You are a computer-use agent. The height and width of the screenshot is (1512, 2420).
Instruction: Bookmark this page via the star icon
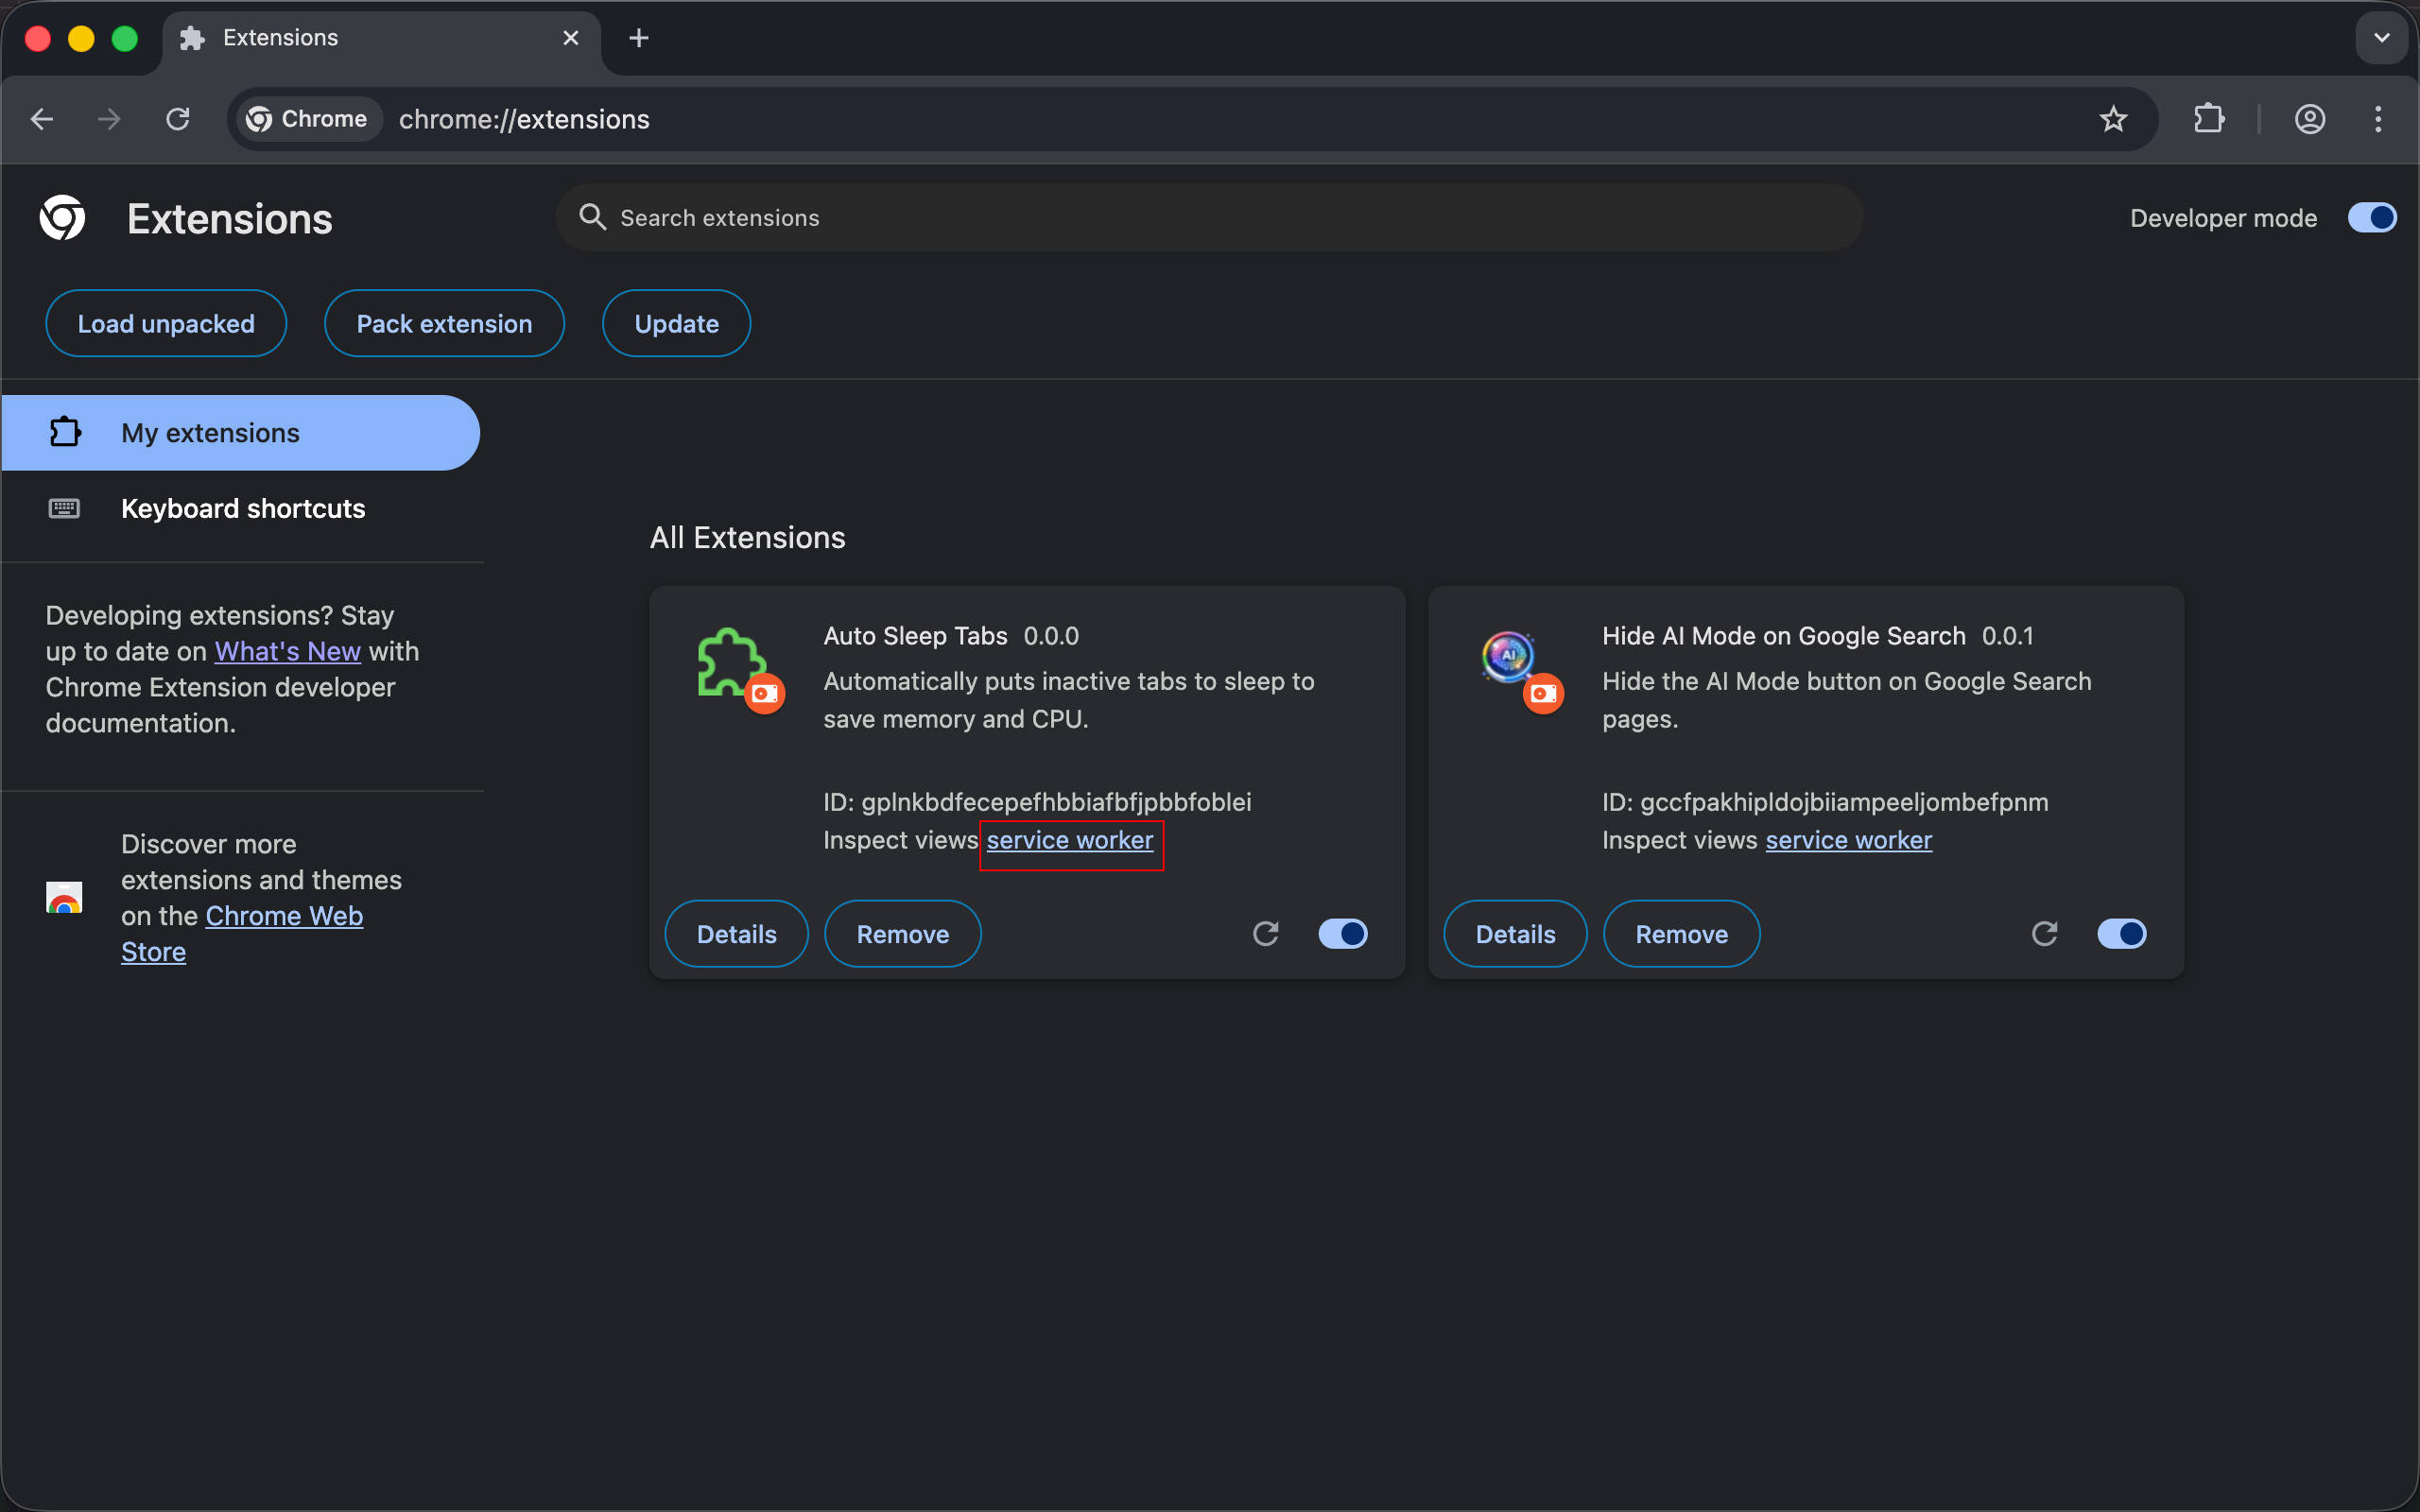pos(2113,119)
